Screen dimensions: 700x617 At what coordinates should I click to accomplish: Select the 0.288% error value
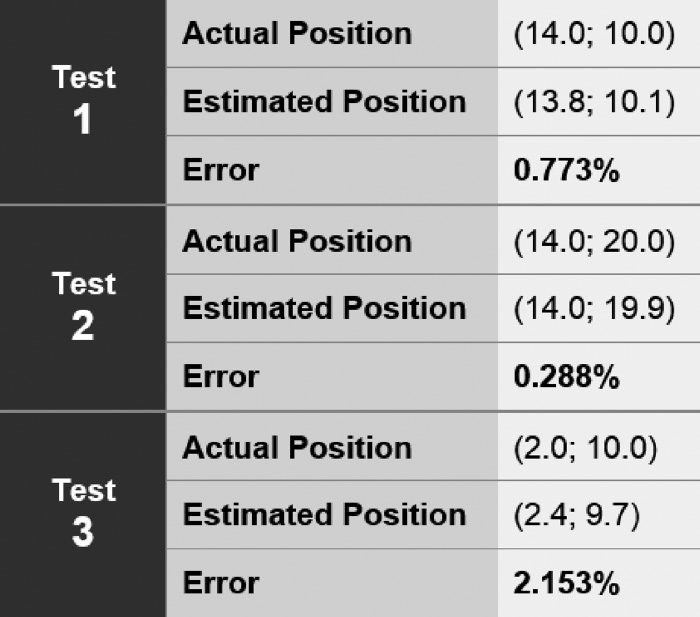(566, 377)
